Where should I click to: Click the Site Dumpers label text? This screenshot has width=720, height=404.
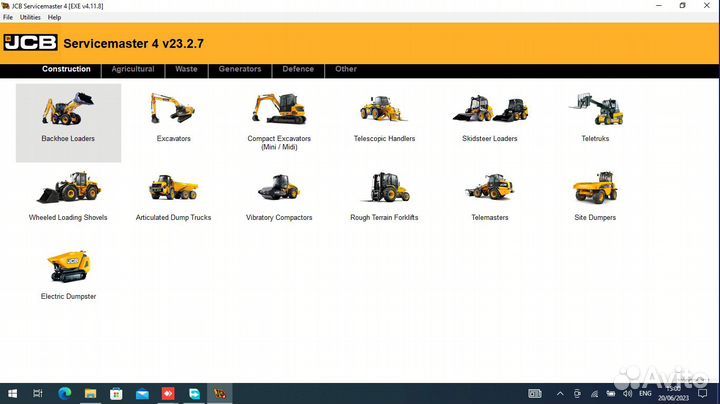point(595,218)
